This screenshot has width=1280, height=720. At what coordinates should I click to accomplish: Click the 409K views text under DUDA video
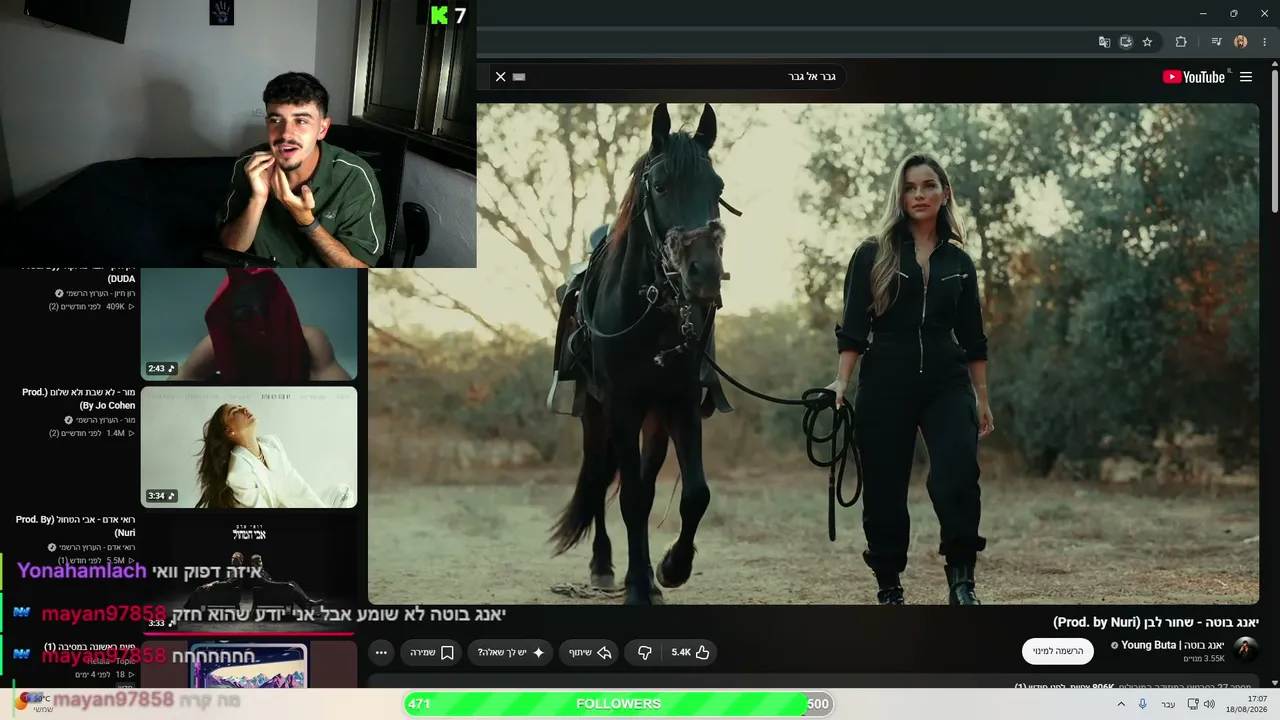coord(113,306)
